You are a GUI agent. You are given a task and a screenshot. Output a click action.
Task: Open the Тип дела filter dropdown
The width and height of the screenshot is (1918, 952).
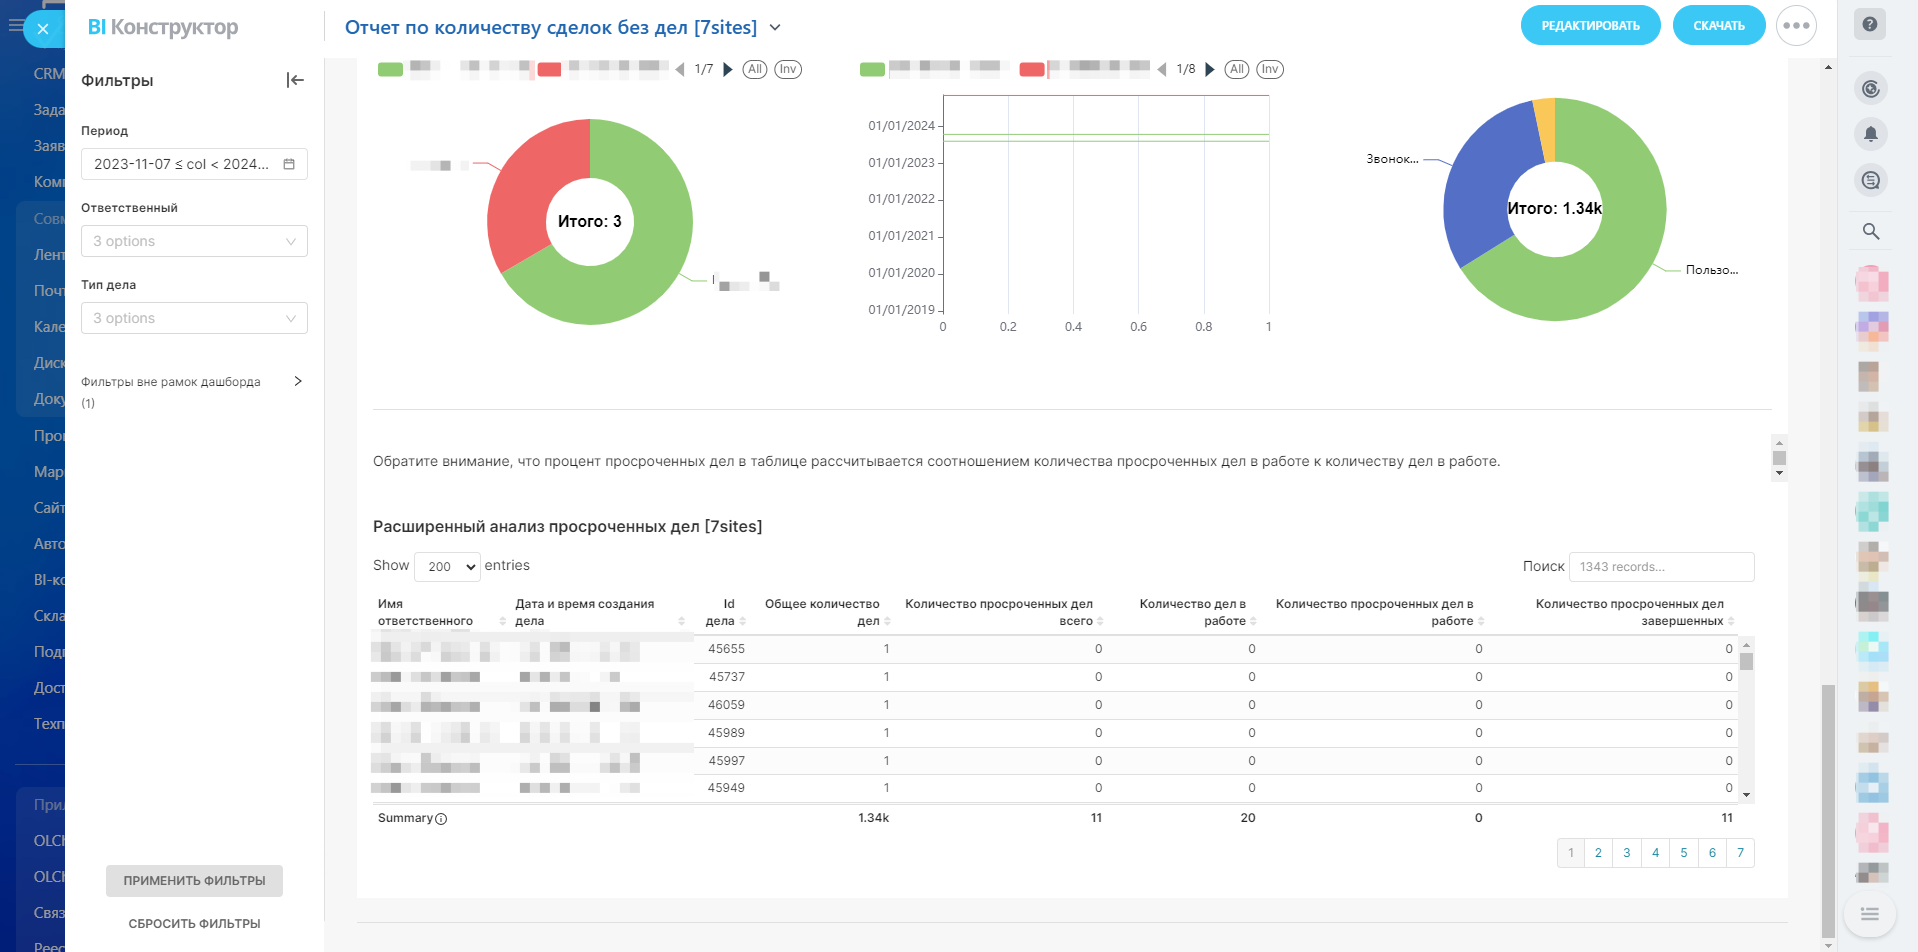click(x=194, y=318)
